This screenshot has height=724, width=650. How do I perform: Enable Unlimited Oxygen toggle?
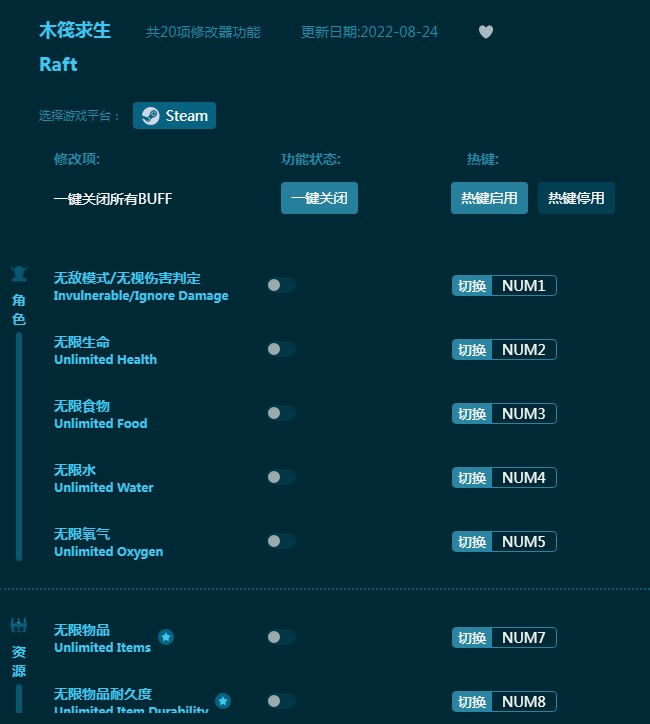coord(281,541)
